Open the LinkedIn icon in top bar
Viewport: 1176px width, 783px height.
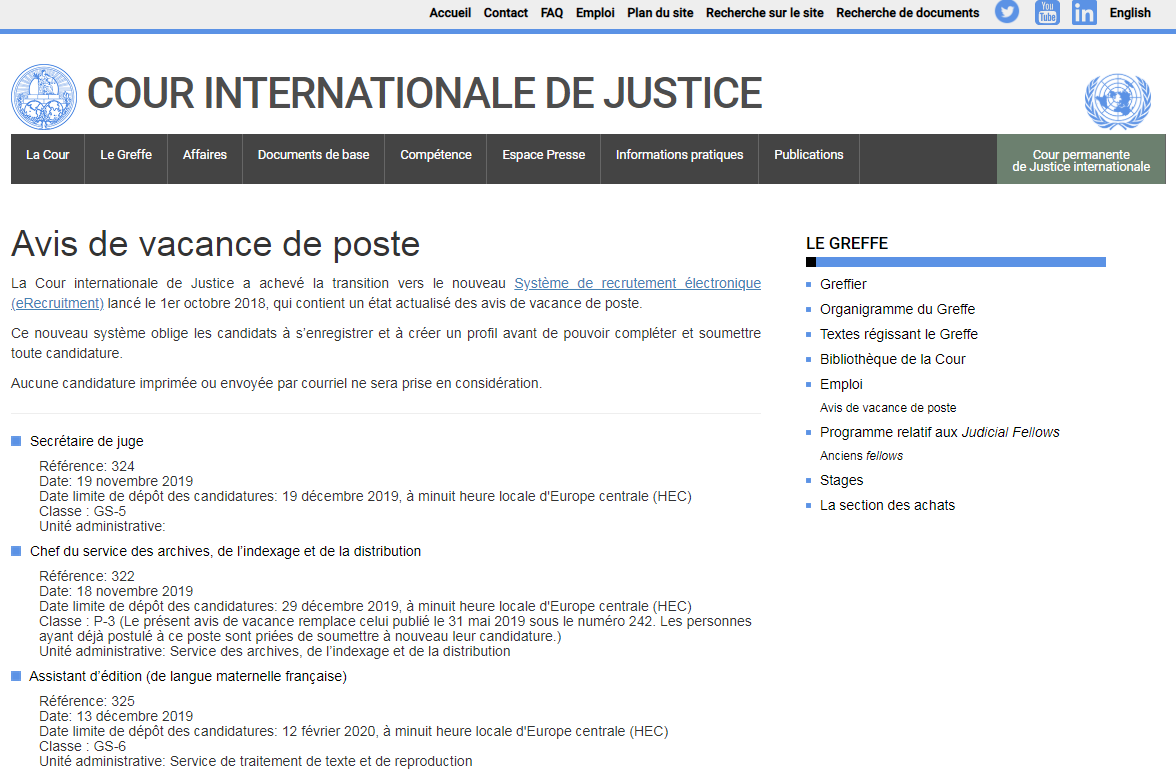click(x=1084, y=13)
